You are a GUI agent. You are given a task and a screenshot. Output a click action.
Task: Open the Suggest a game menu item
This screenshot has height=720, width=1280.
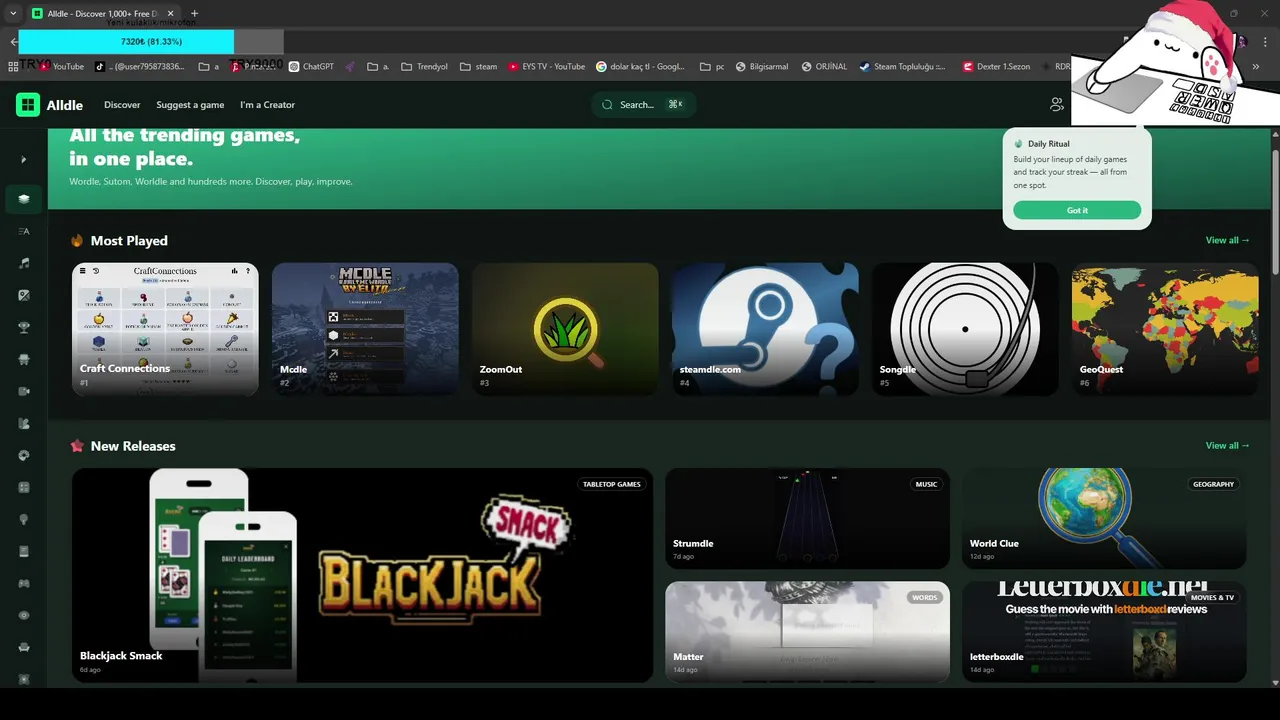(190, 105)
